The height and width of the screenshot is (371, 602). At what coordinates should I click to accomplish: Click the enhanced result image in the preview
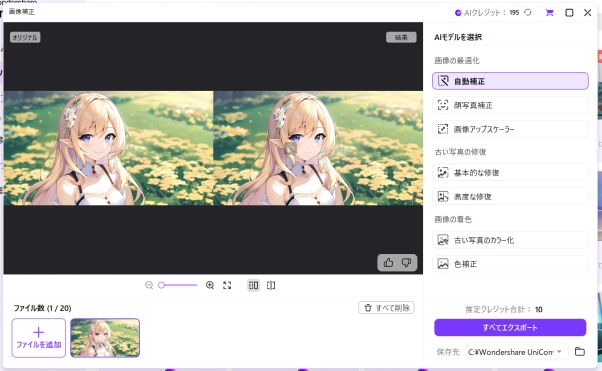point(318,148)
